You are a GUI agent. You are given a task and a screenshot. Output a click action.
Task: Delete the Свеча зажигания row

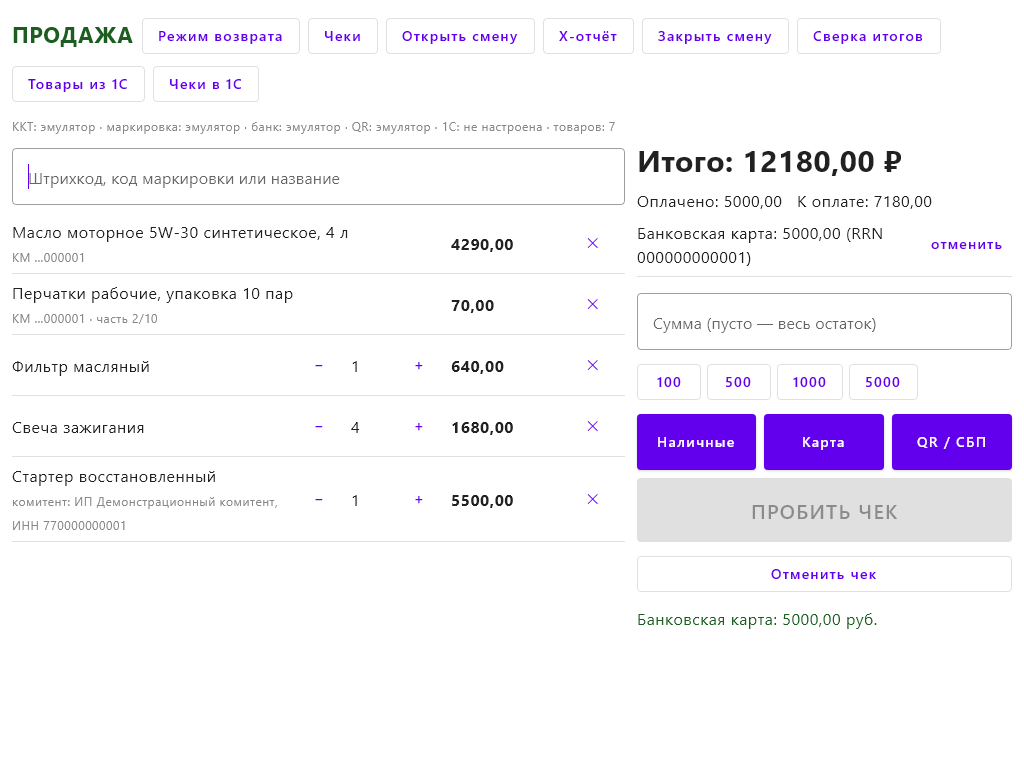point(592,426)
